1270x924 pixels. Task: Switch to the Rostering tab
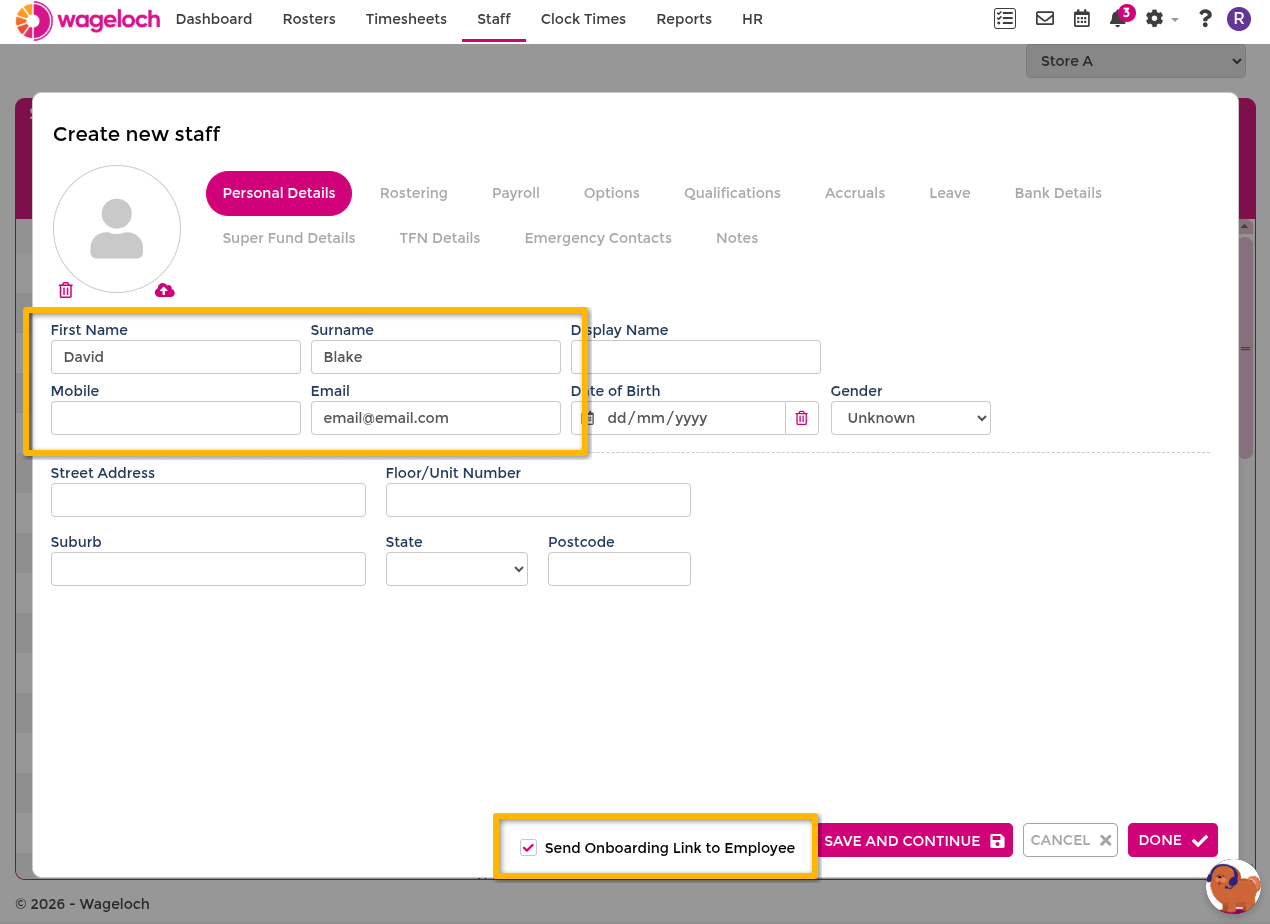point(414,193)
